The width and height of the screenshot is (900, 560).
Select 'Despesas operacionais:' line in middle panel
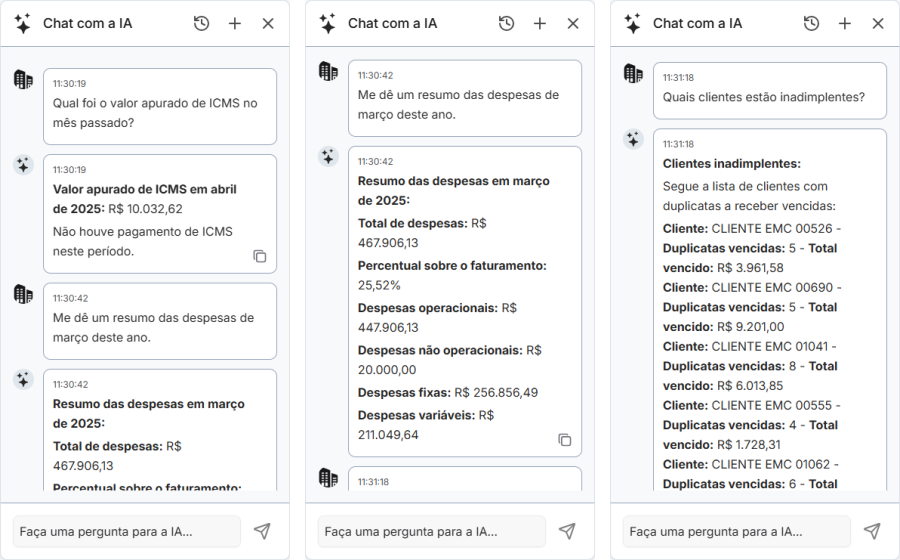pyautogui.click(x=437, y=318)
